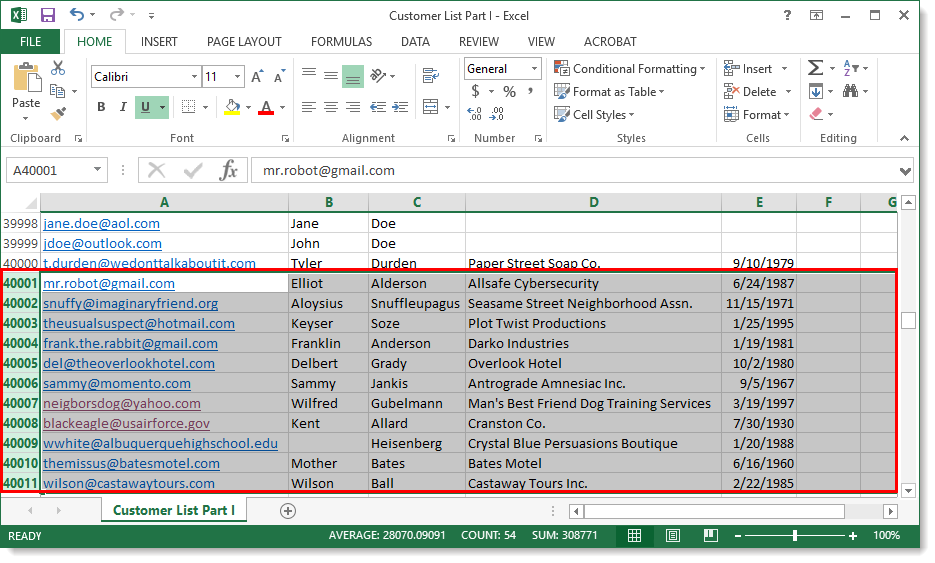The width and height of the screenshot is (935, 563).
Task: Click the Merge & Center icon
Action: pyautogui.click(x=431, y=107)
